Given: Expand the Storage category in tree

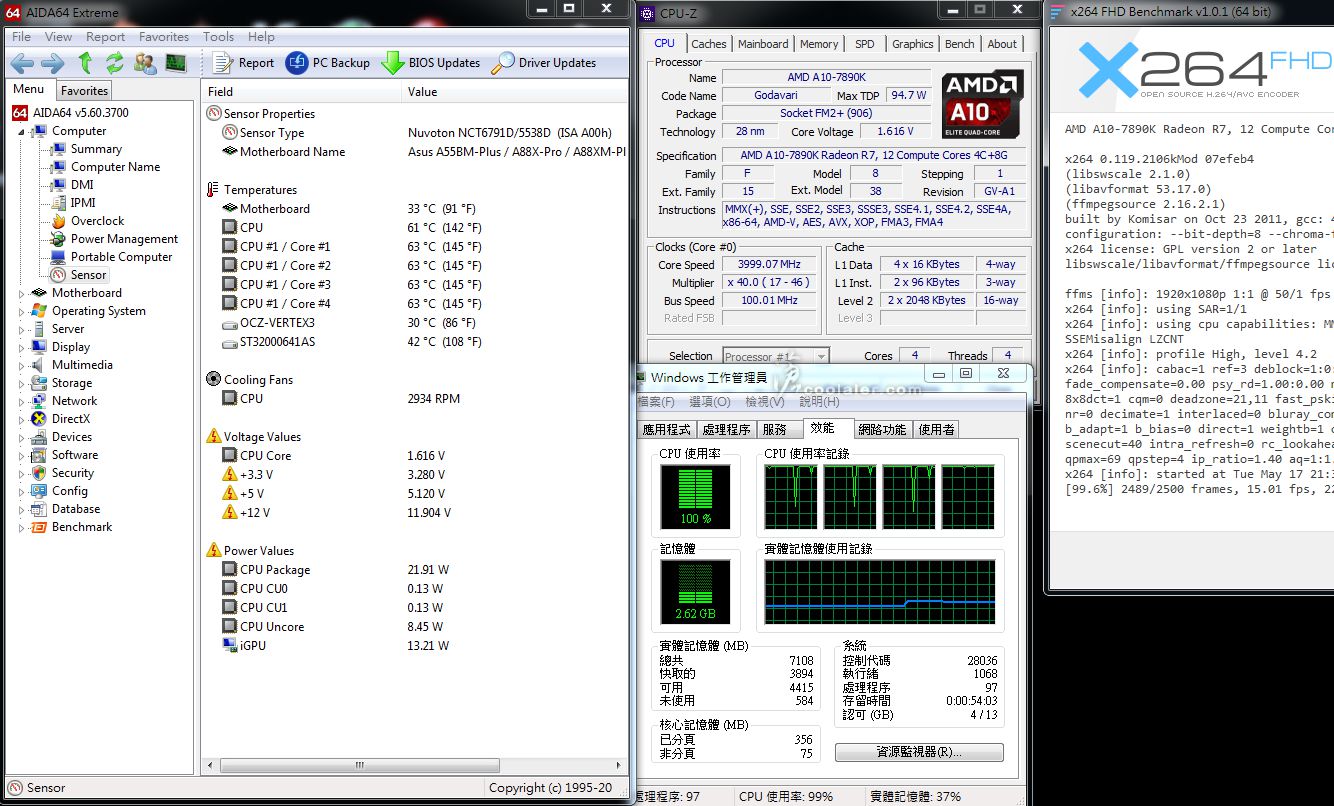Looking at the screenshot, I should click(x=22, y=383).
